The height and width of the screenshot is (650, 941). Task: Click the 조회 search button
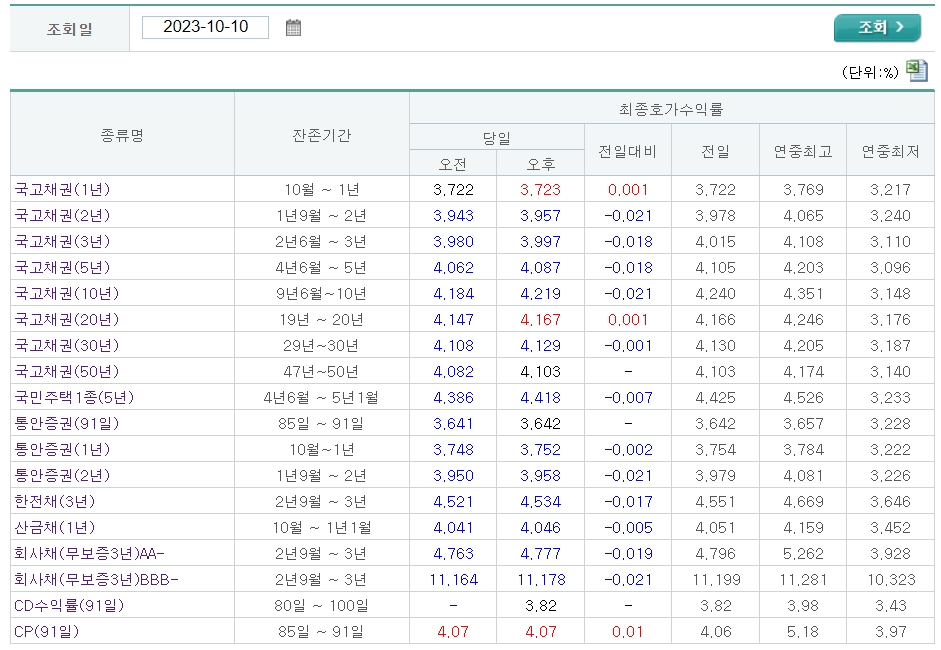[x=877, y=27]
